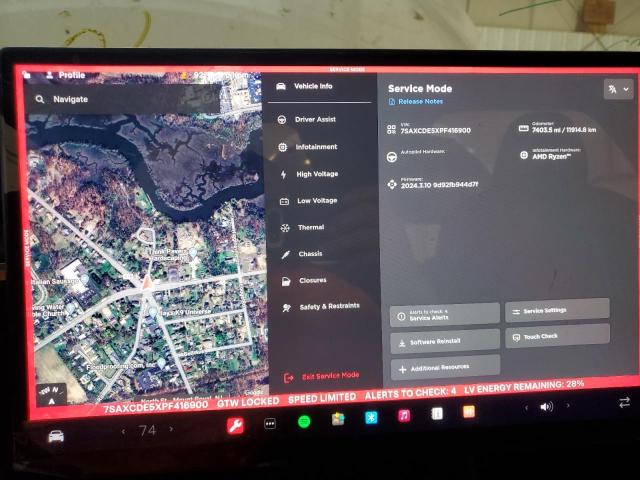Tap ALERTS TO CHECK: 4 banner text
The image size is (640, 480).
pyautogui.click(x=410, y=393)
